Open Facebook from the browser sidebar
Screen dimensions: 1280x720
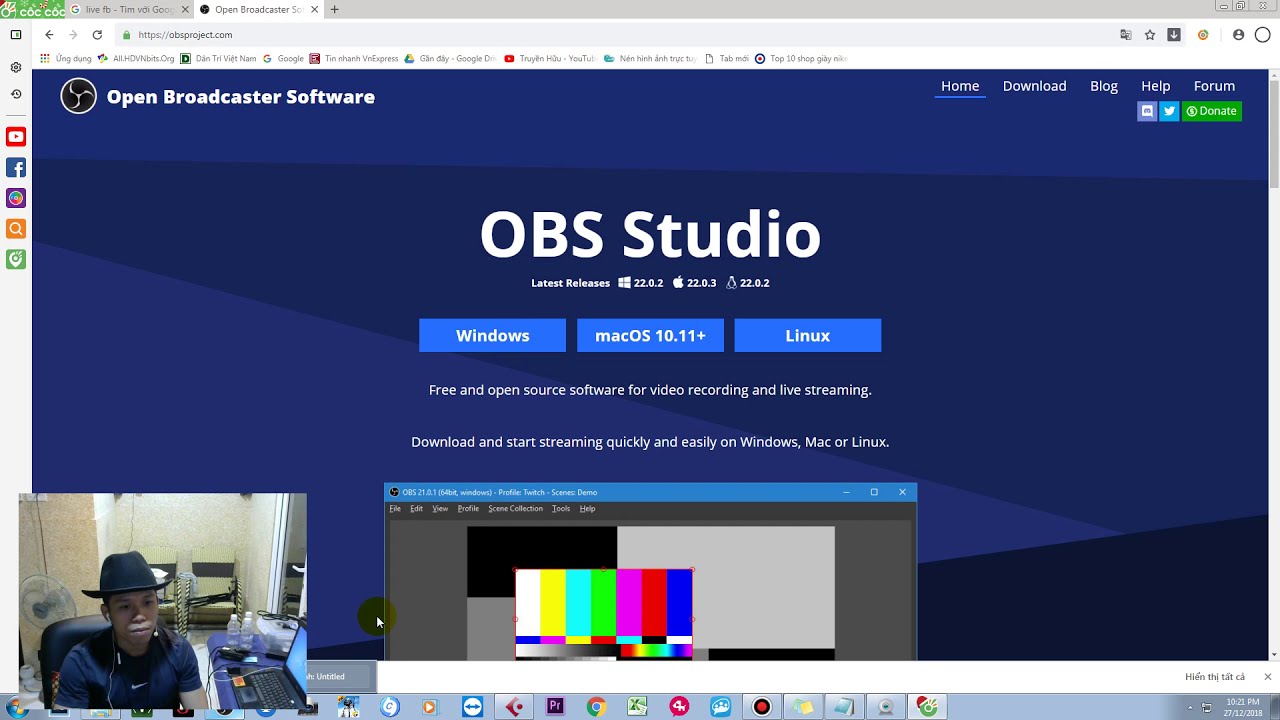click(x=16, y=168)
